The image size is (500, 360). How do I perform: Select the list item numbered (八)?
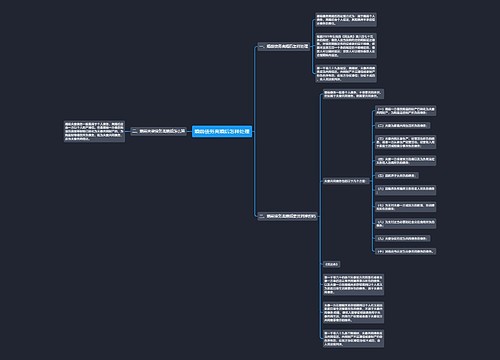click(406, 223)
